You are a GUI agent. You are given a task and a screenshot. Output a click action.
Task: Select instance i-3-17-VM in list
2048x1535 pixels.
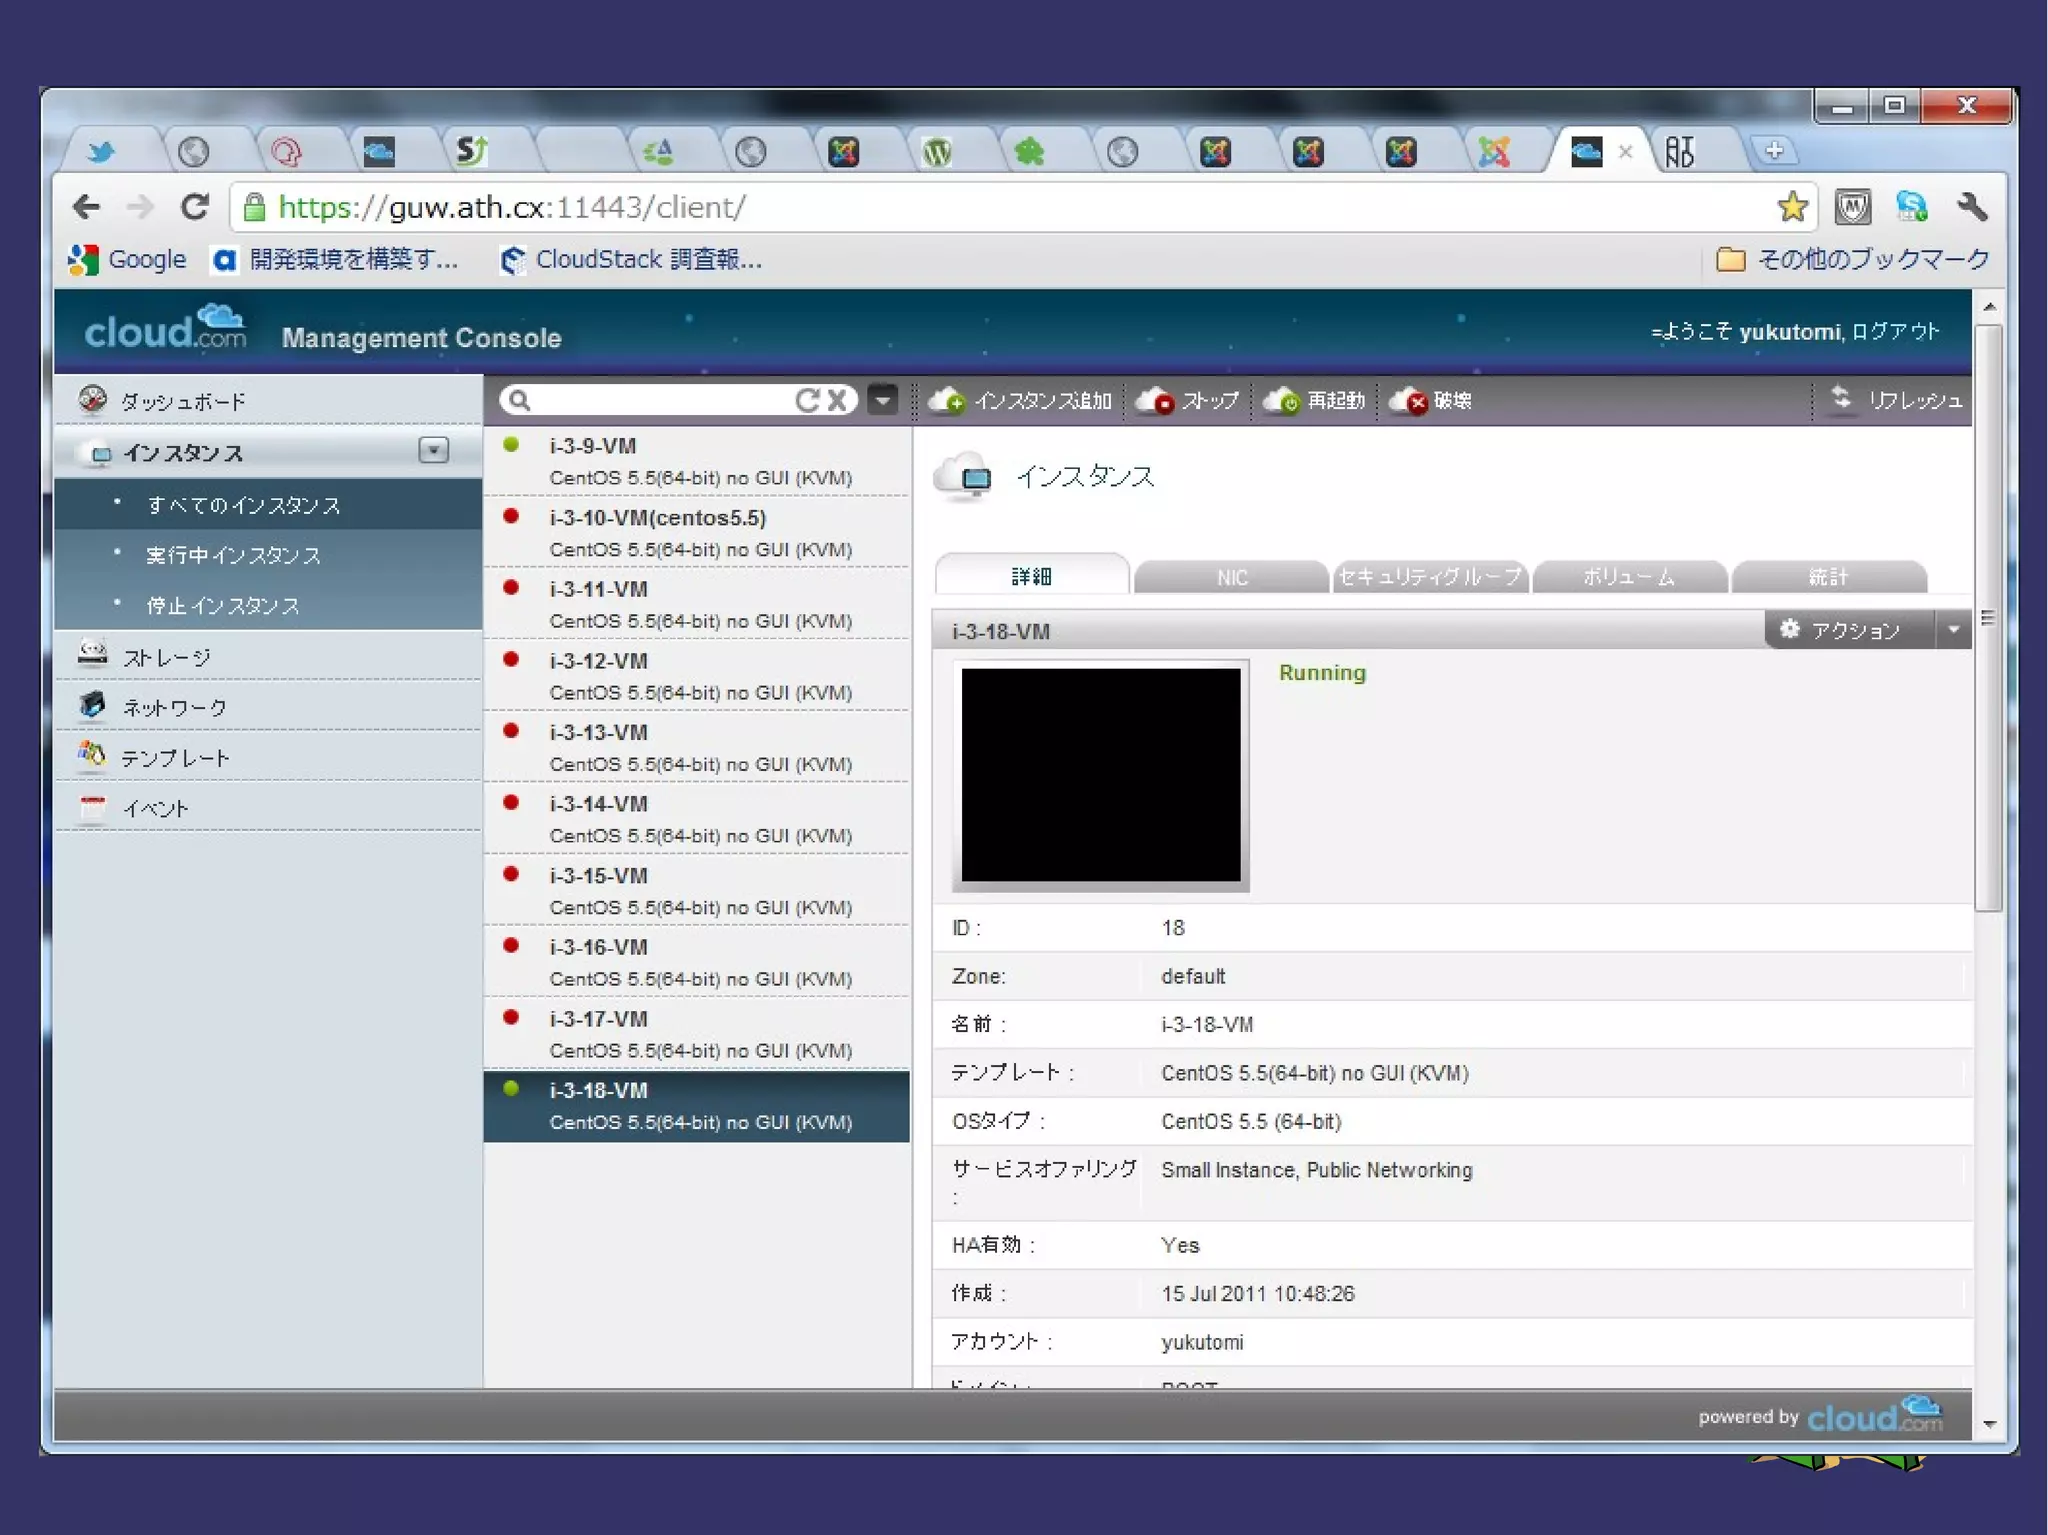point(697,1033)
